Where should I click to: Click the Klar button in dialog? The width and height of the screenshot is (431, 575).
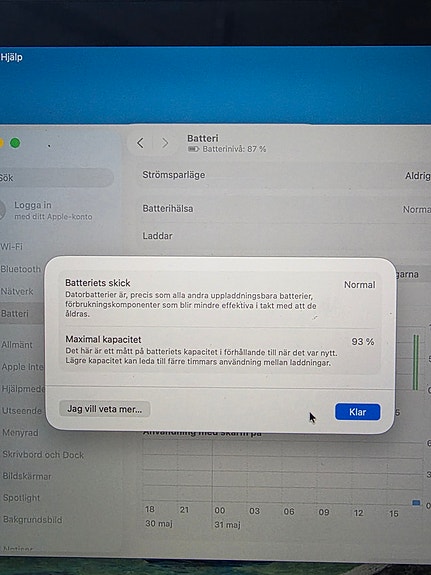[x=358, y=412]
